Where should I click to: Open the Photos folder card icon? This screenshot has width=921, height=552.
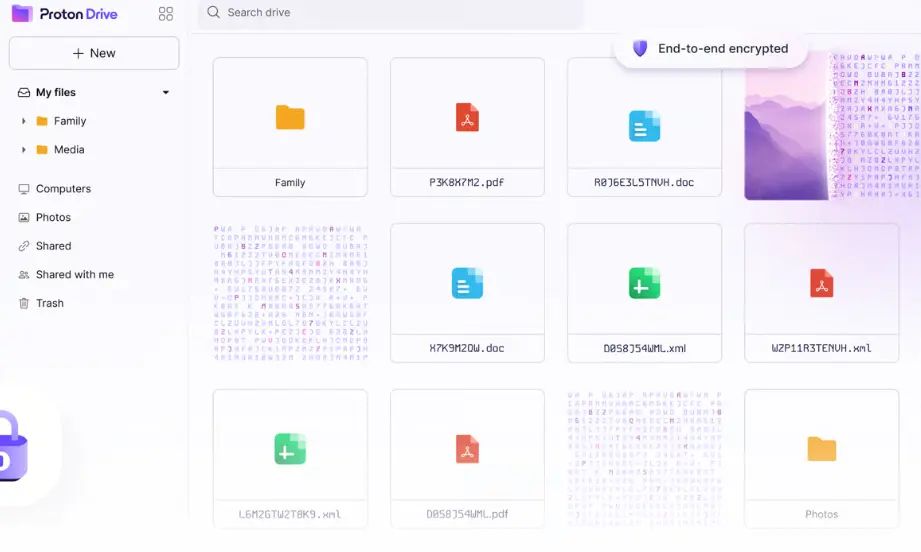tap(822, 449)
